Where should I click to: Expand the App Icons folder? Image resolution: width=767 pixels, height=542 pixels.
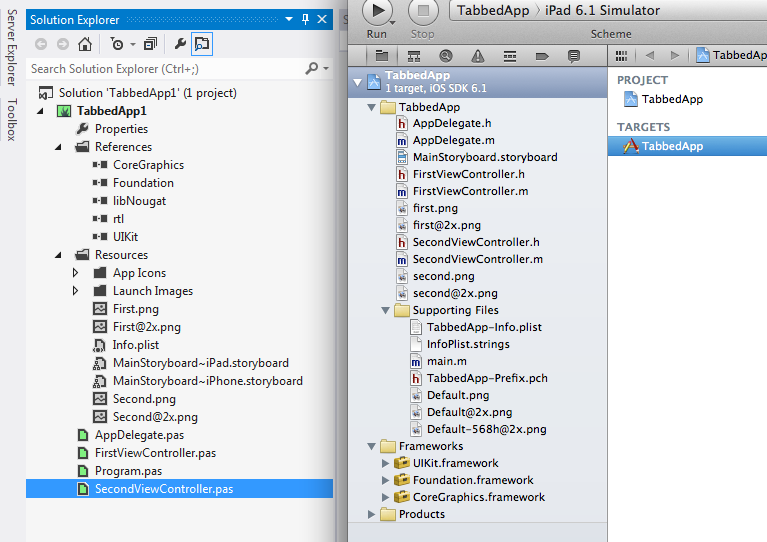click(75, 273)
